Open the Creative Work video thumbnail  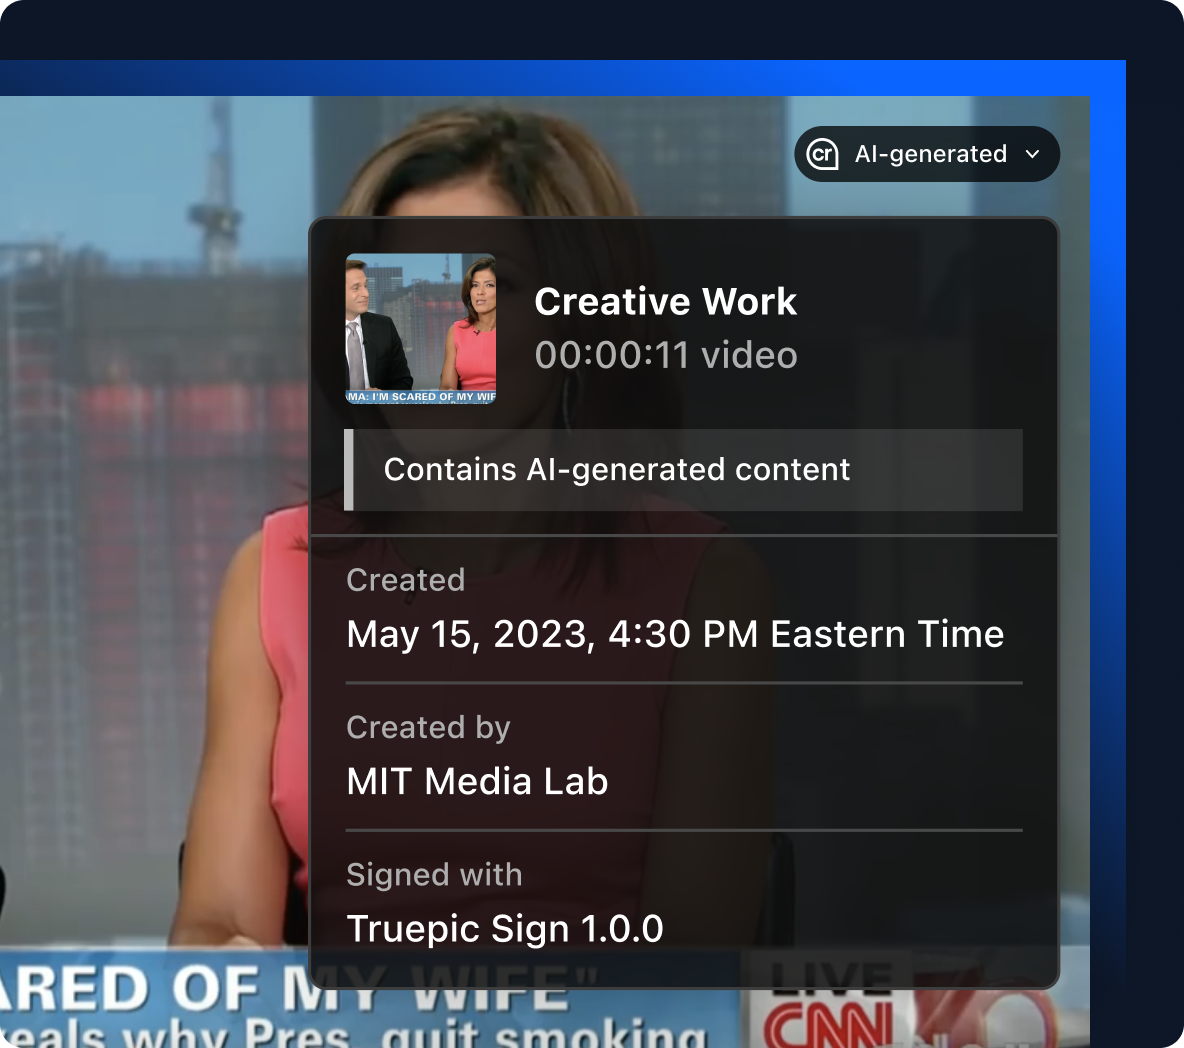pyautogui.click(x=421, y=328)
